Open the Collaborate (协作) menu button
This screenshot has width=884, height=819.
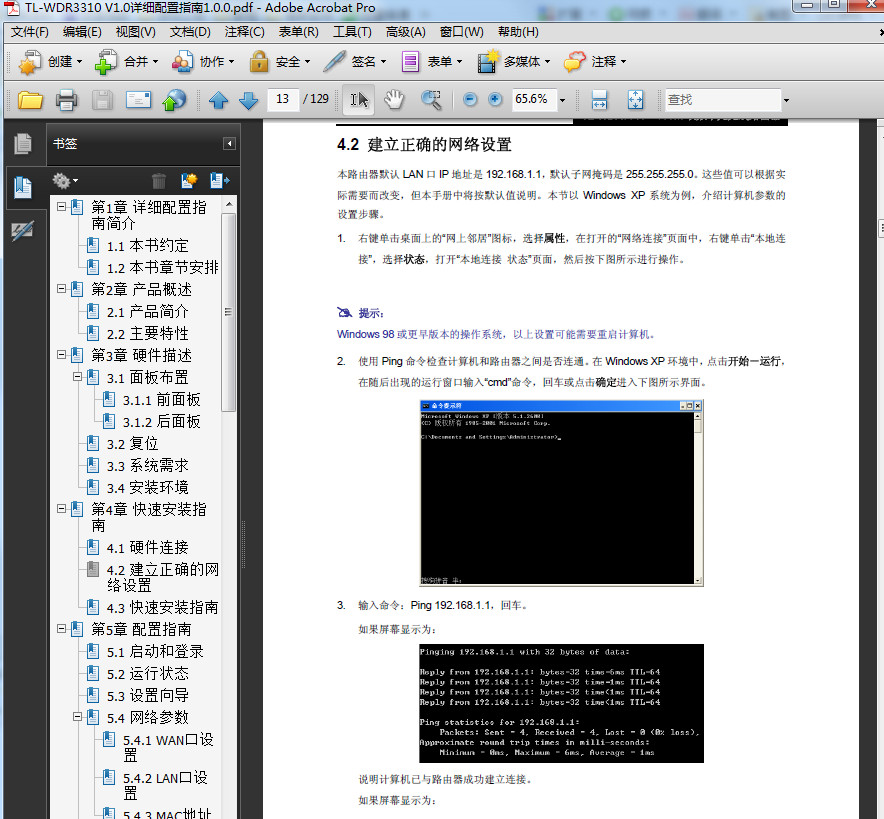[x=203, y=61]
